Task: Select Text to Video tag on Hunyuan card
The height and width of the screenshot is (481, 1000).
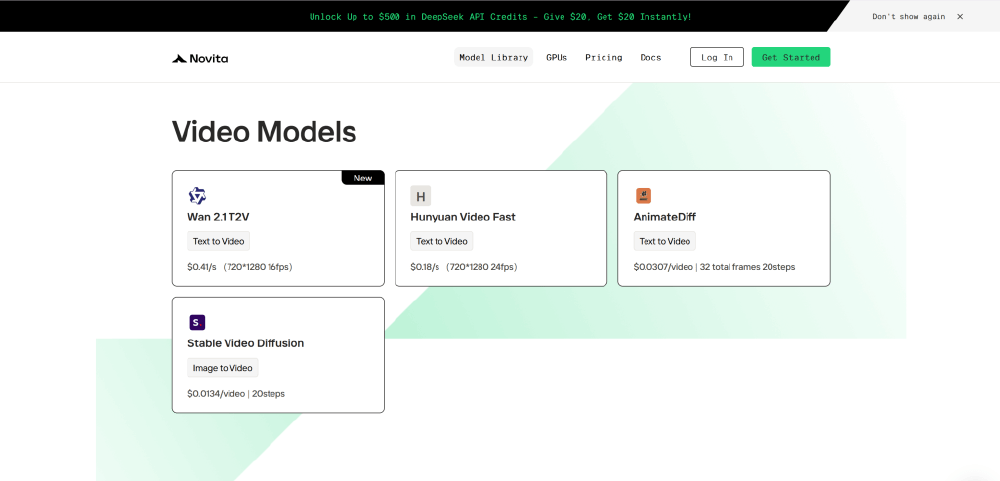Action: click(x=441, y=241)
